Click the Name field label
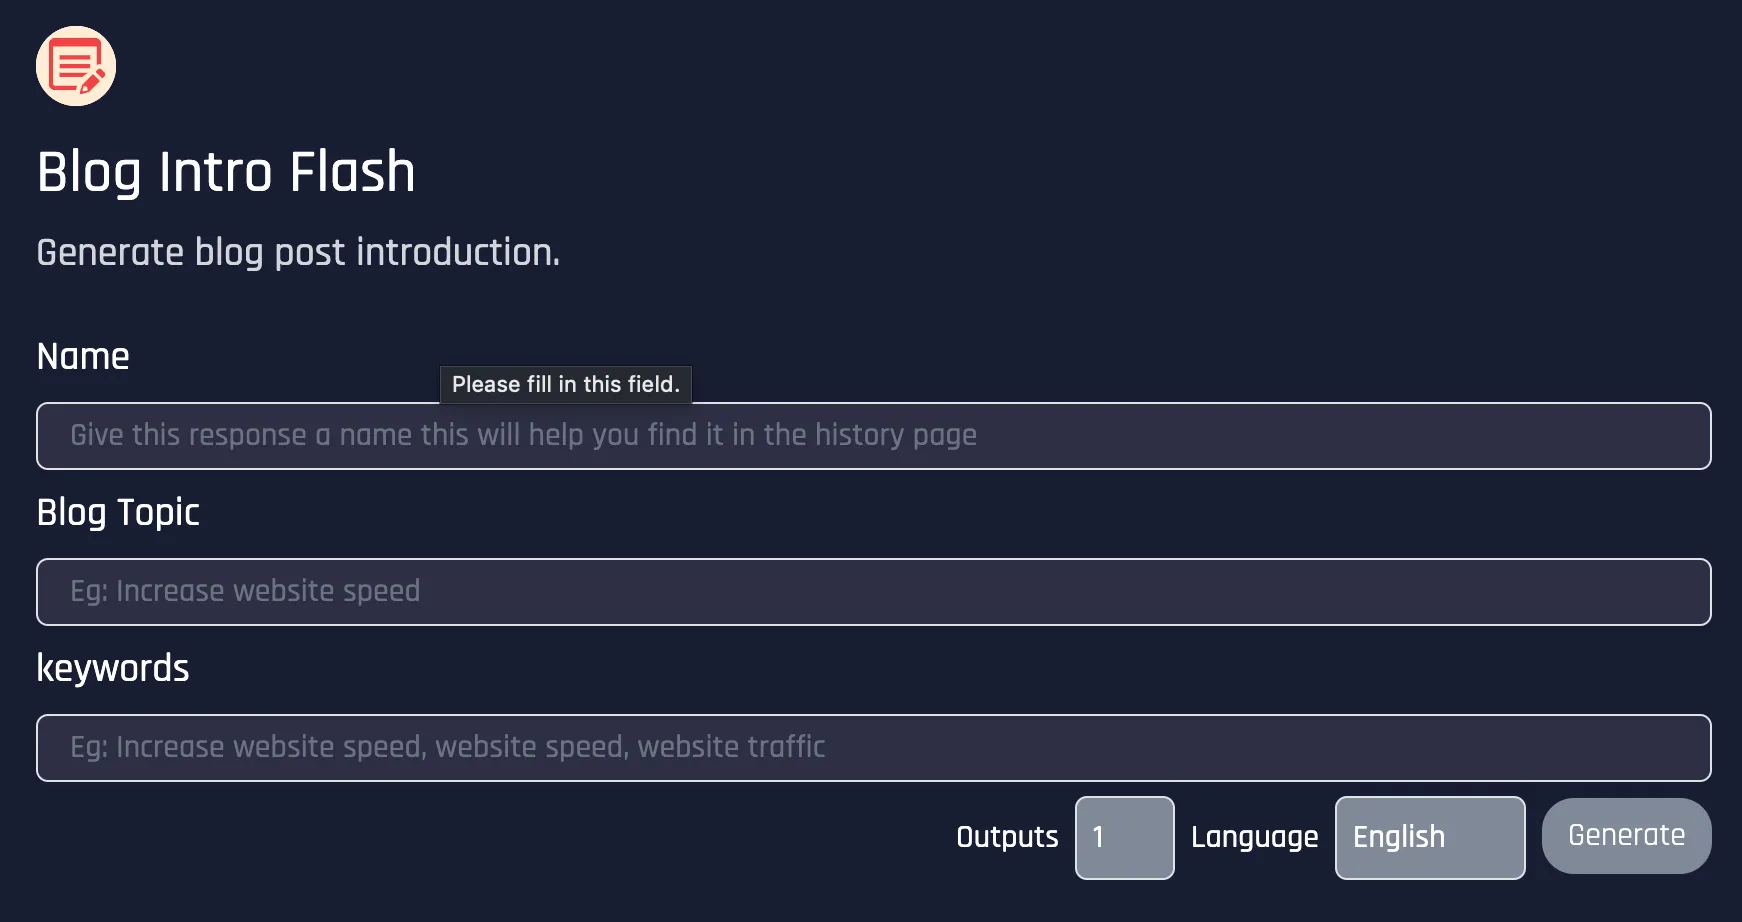The width and height of the screenshot is (1742, 922). (x=82, y=356)
